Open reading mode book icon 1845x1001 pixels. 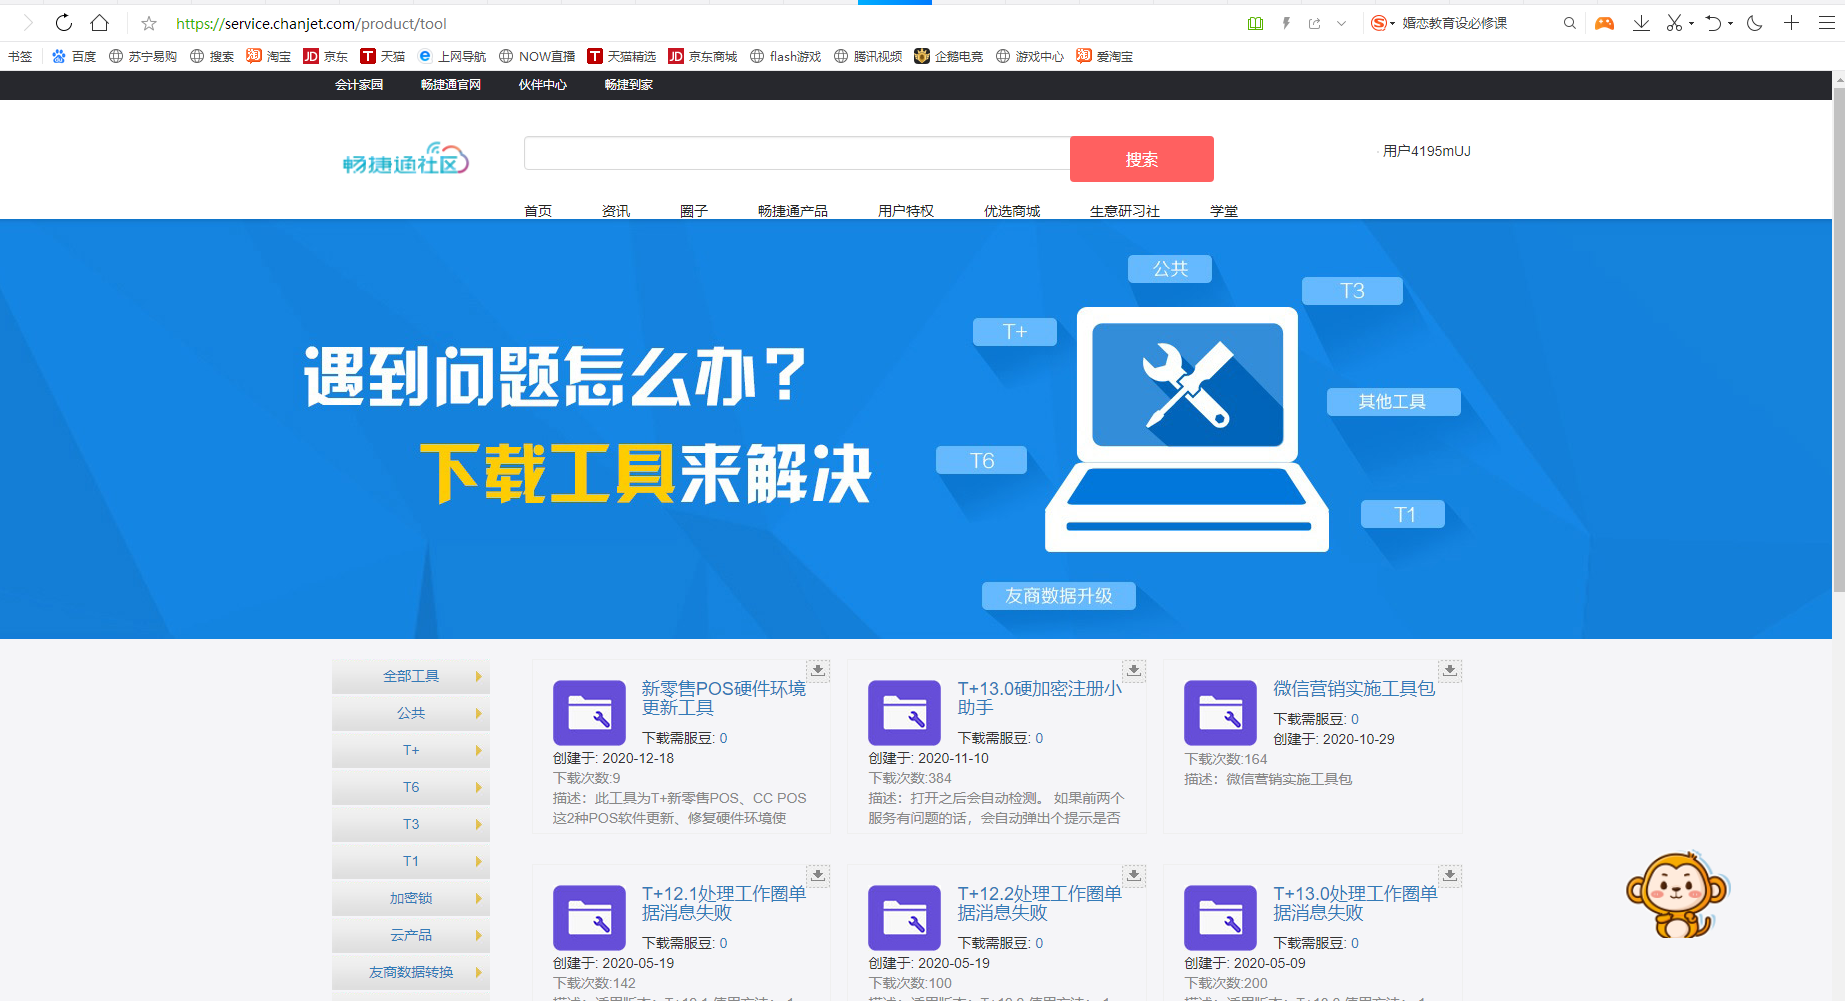(x=1255, y=23)
